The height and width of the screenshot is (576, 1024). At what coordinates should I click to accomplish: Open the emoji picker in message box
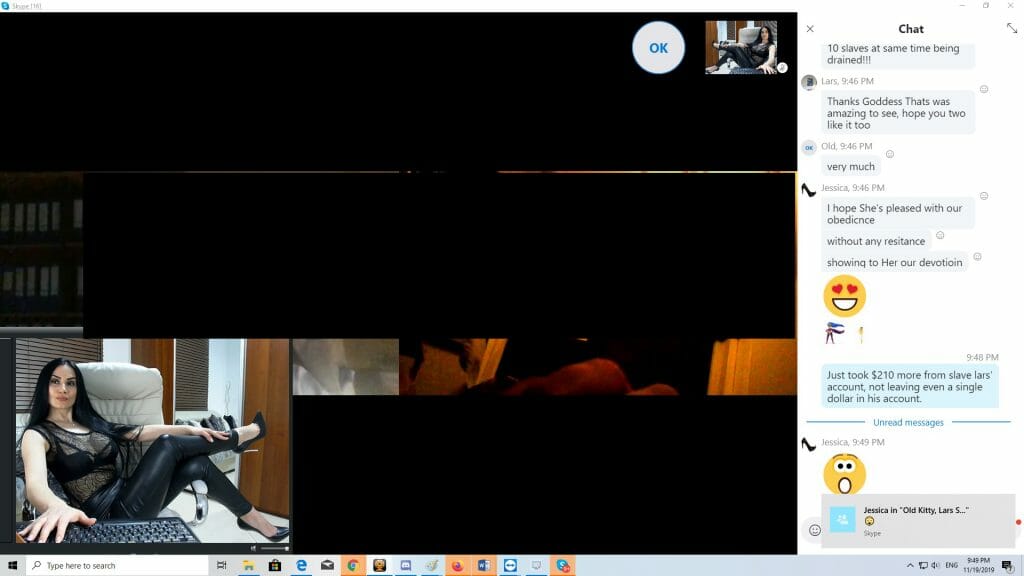pos(815,530)
